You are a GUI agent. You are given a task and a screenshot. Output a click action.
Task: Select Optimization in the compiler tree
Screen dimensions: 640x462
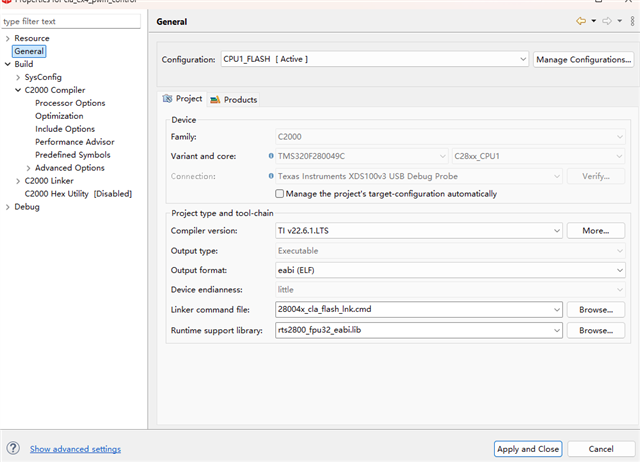(59, 116)
